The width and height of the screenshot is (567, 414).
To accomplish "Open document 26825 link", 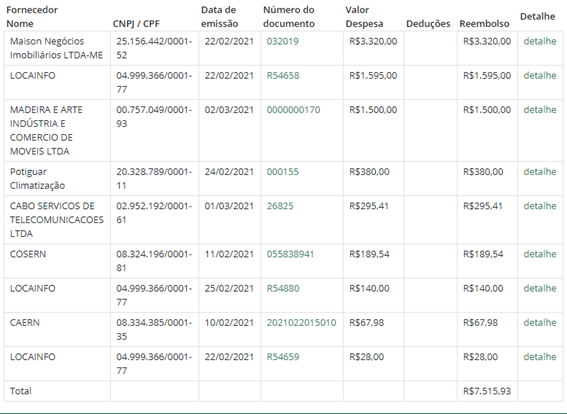I will (280, 206).
